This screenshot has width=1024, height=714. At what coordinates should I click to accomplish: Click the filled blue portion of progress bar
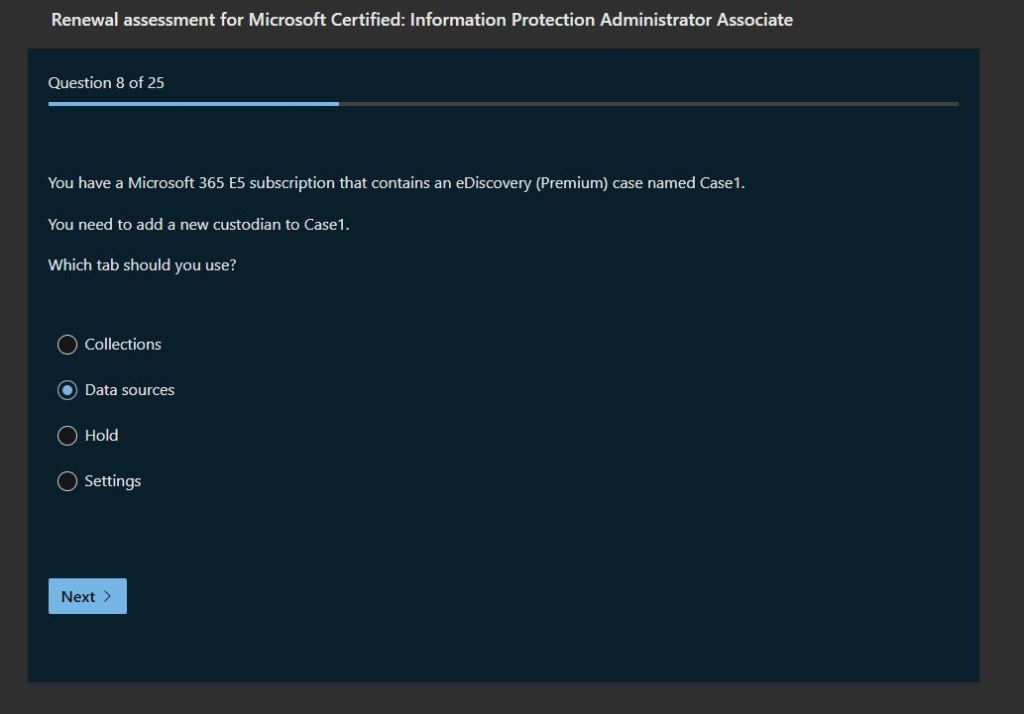coord(193,104)
